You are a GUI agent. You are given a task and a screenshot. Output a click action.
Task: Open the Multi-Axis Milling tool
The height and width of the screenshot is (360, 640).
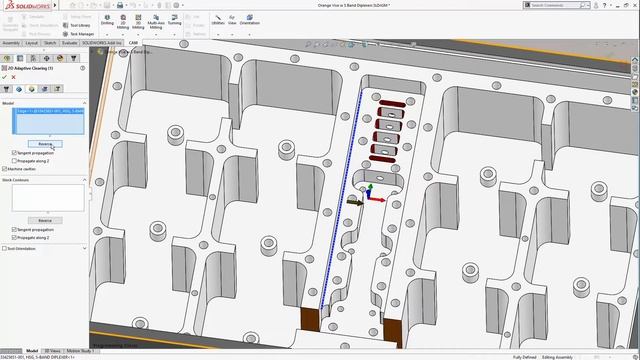[156, 22]
